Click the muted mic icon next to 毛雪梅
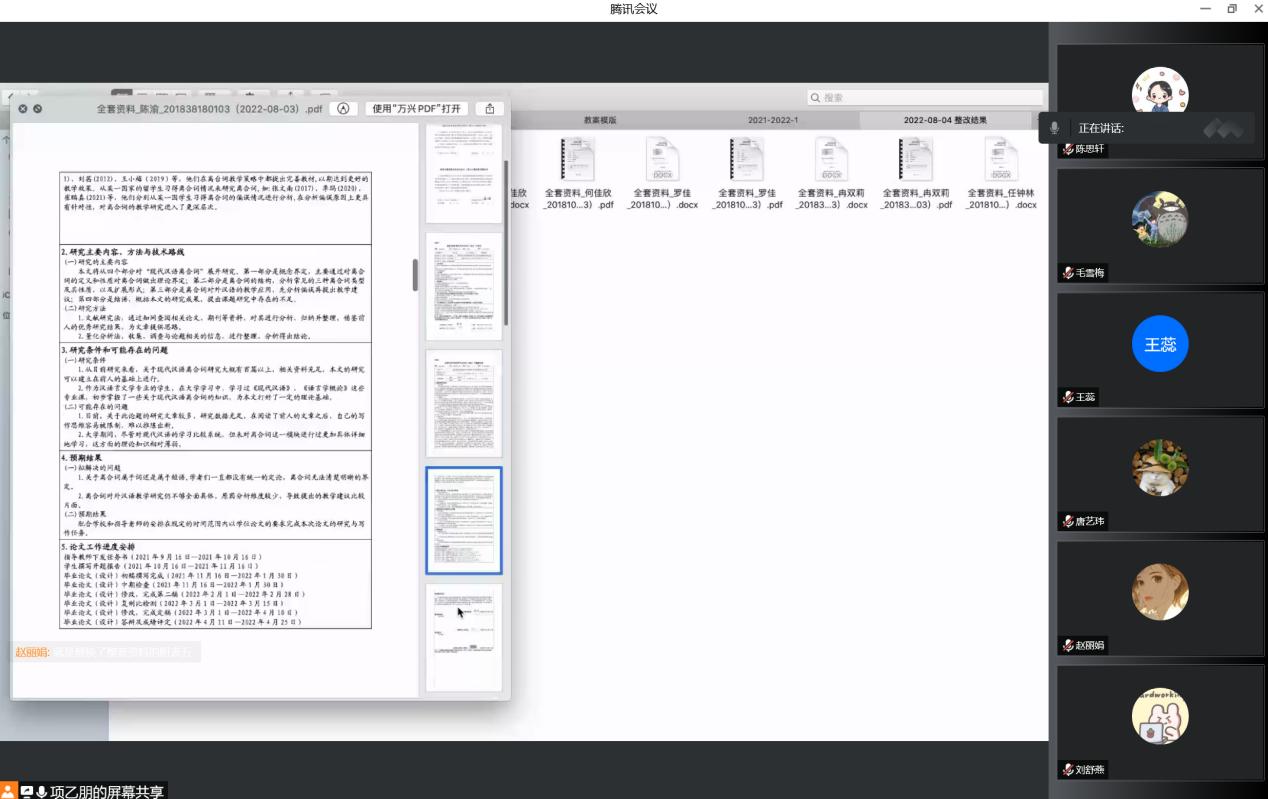The image size is (1268, 799). click(1068, 273)
